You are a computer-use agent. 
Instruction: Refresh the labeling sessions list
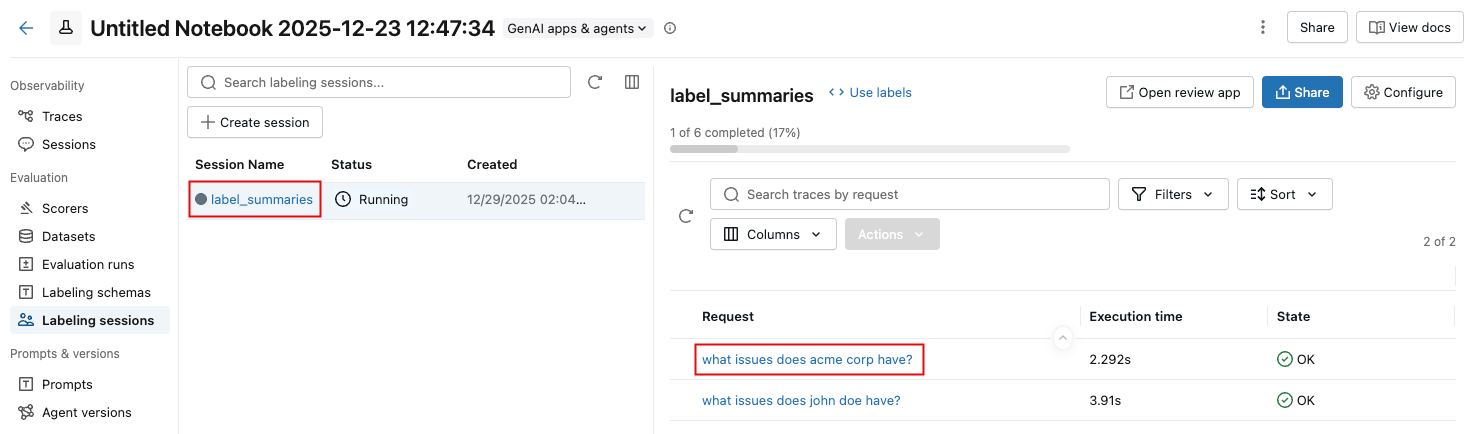pyautogui.click(x=595, y=82)
